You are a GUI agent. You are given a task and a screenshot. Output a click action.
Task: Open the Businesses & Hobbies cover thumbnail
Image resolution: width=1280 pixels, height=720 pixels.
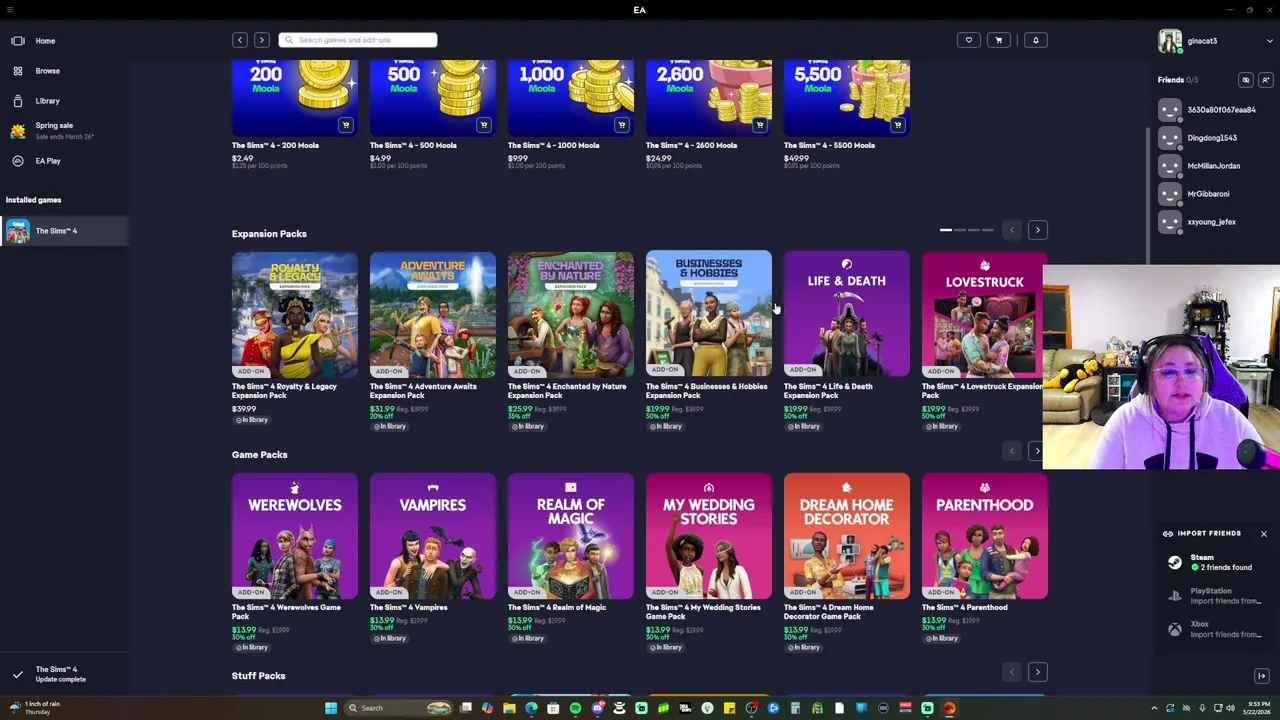709,315
